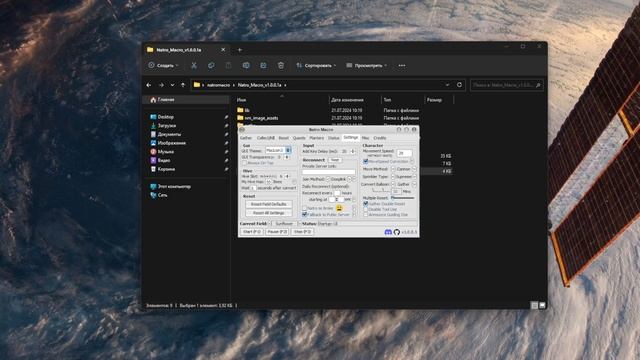This screenshot has width=640, height=360.
Task: Open recent locations chevron beside forward arrow
Action: tap(172, 85)
